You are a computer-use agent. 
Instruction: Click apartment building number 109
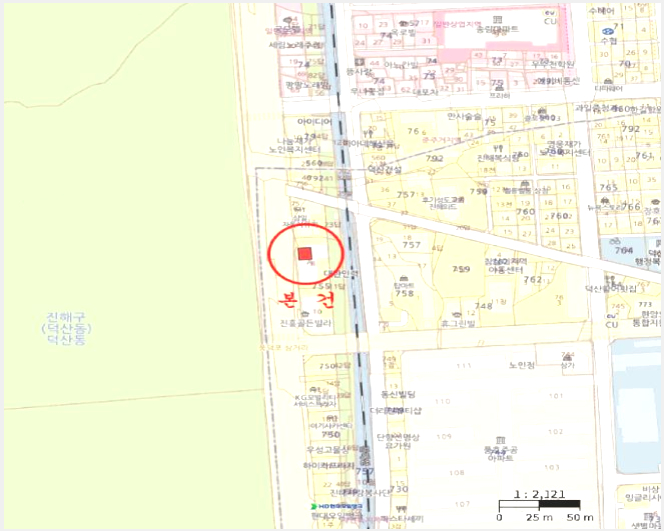444,436
